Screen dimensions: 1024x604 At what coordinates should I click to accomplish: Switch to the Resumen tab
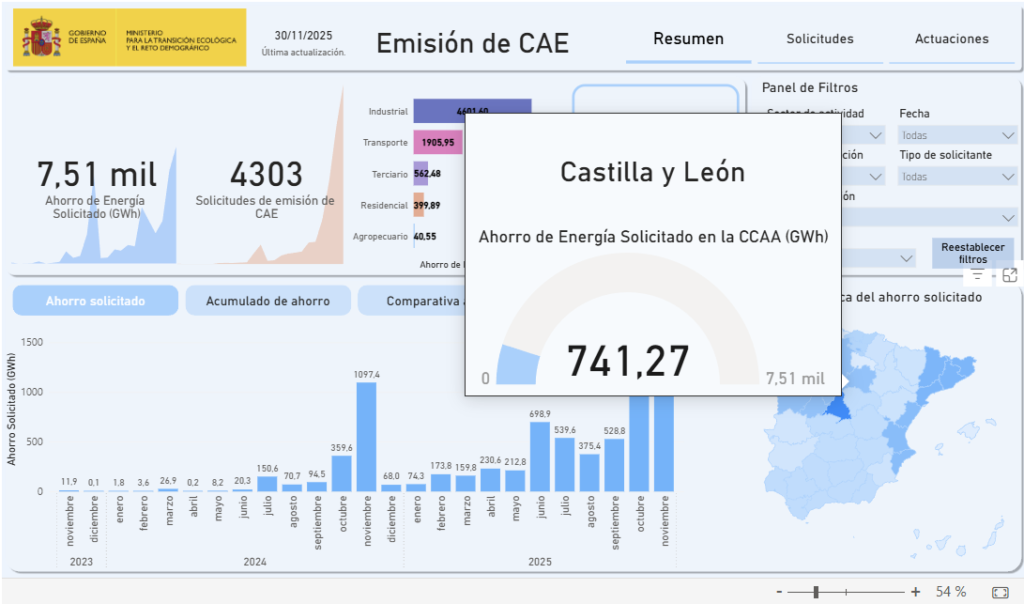[x=688, y=39]
